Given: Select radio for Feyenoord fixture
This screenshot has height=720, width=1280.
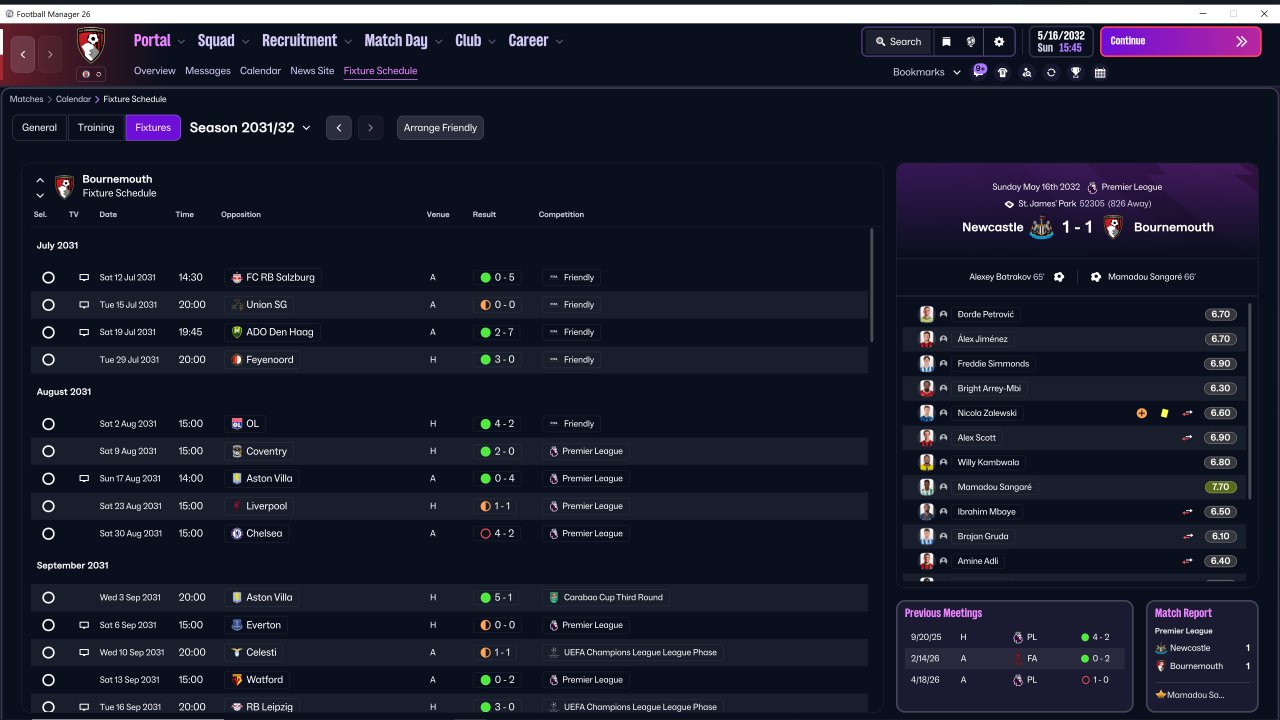Looking at the screenshot, I should point(48,360).
